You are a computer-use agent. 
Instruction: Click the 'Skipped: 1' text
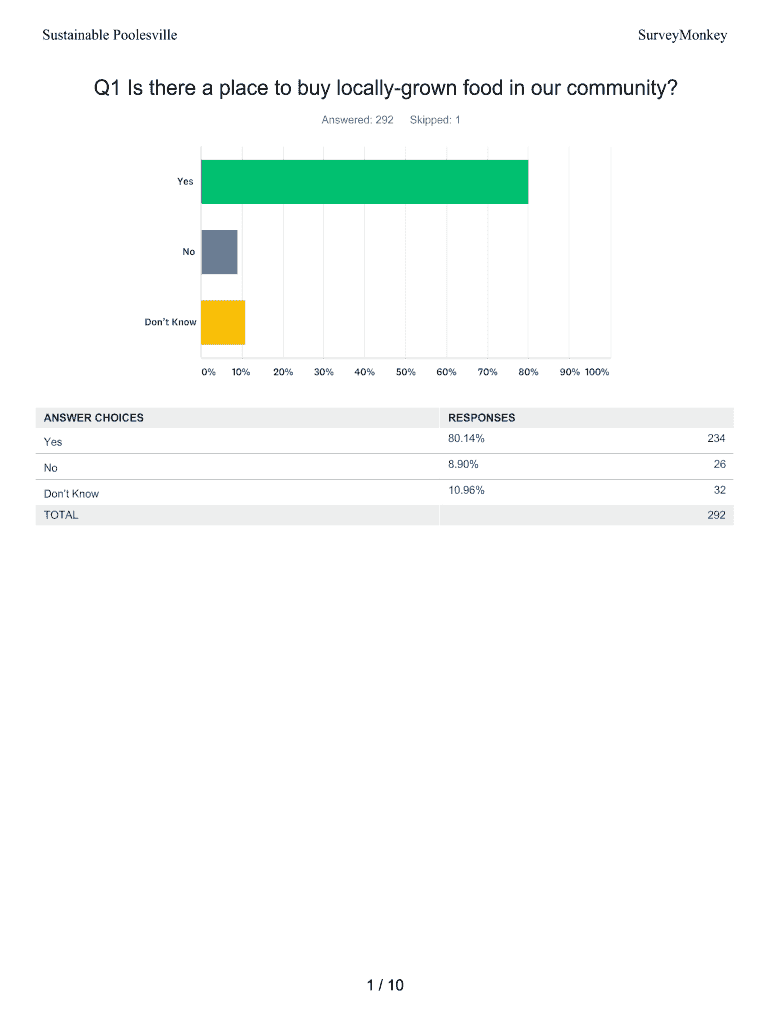435,120
